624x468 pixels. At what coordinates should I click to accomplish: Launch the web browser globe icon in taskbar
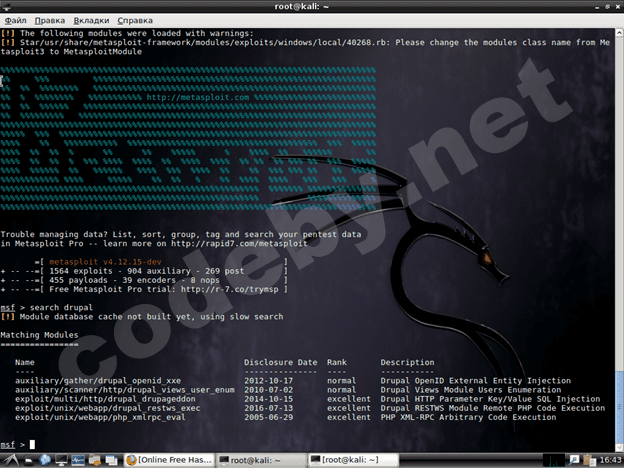tap(45, 460)
